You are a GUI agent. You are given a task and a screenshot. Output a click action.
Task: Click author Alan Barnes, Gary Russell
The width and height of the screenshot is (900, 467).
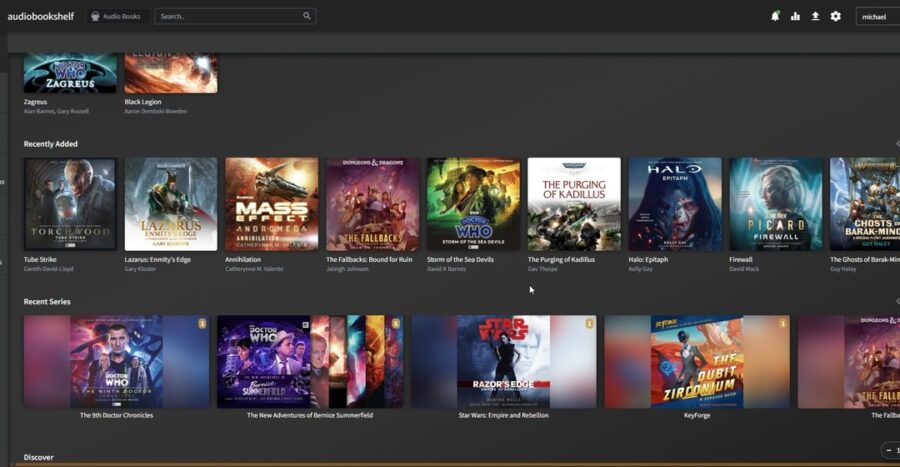(56, 111)
